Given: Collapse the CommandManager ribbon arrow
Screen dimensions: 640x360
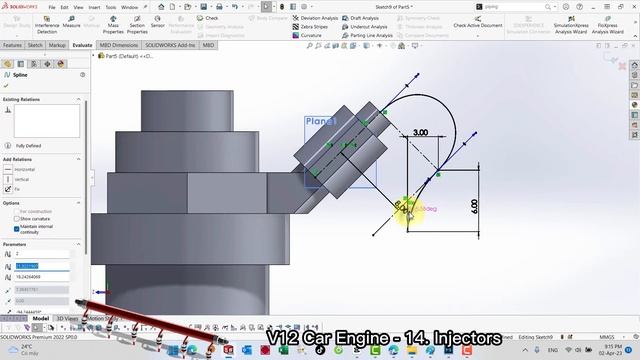Looking at the screenshot, I should pyautogui.click(x=635, y=36).
